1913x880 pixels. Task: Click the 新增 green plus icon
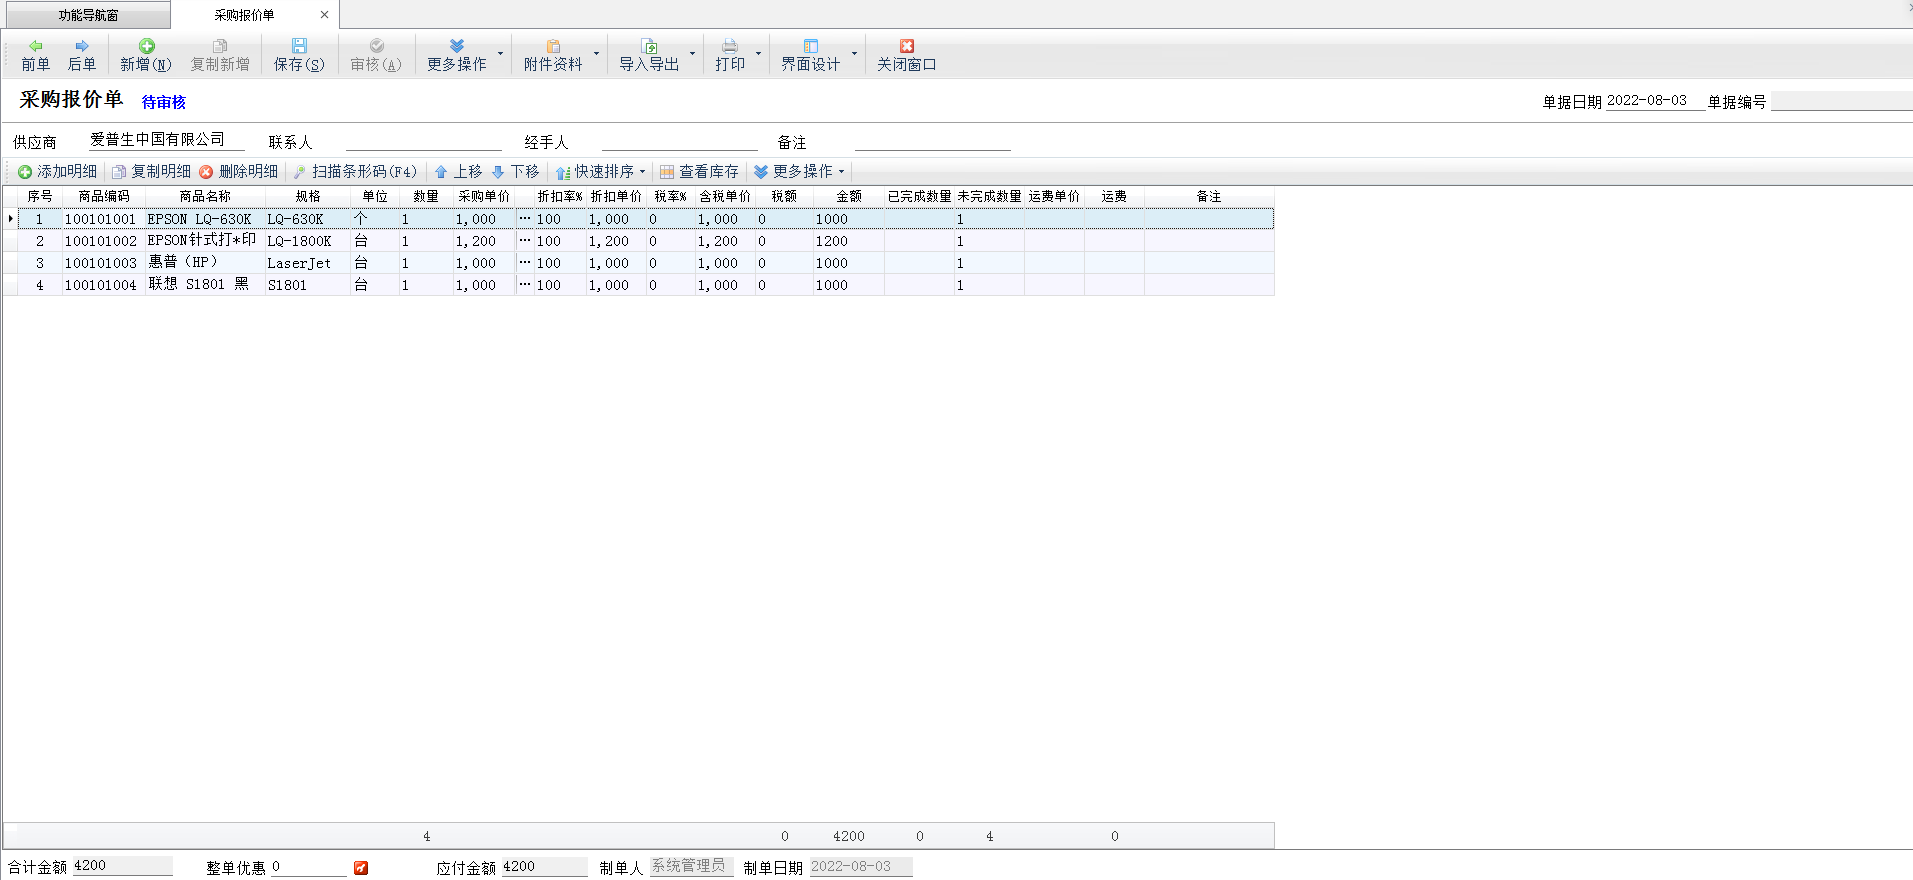146,46
